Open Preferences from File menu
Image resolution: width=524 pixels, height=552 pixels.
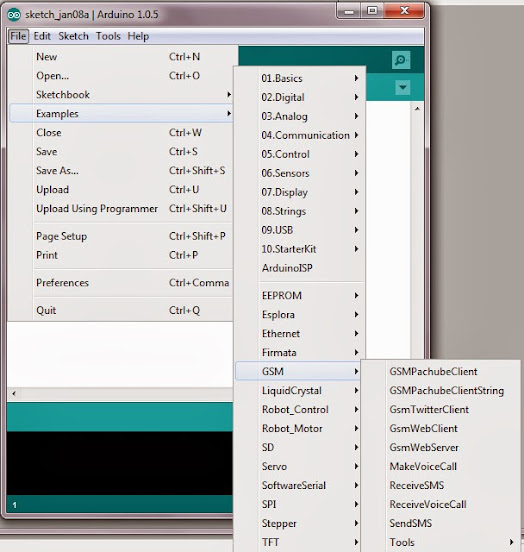(121, 283)
